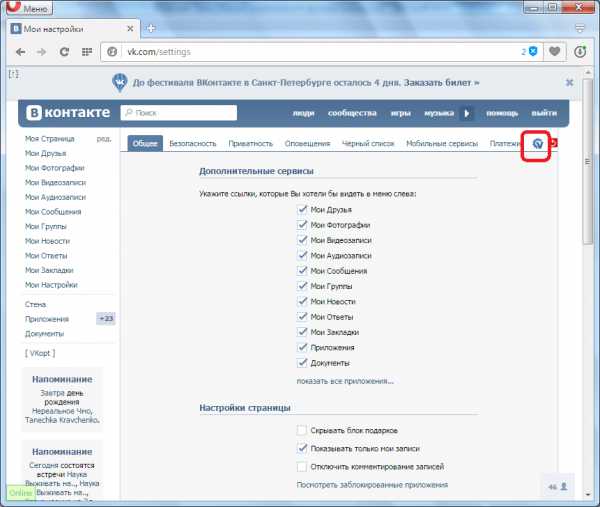600x507 pixels.
Task: Reload the vk.com settings page
Action: [x=64, y=52]
